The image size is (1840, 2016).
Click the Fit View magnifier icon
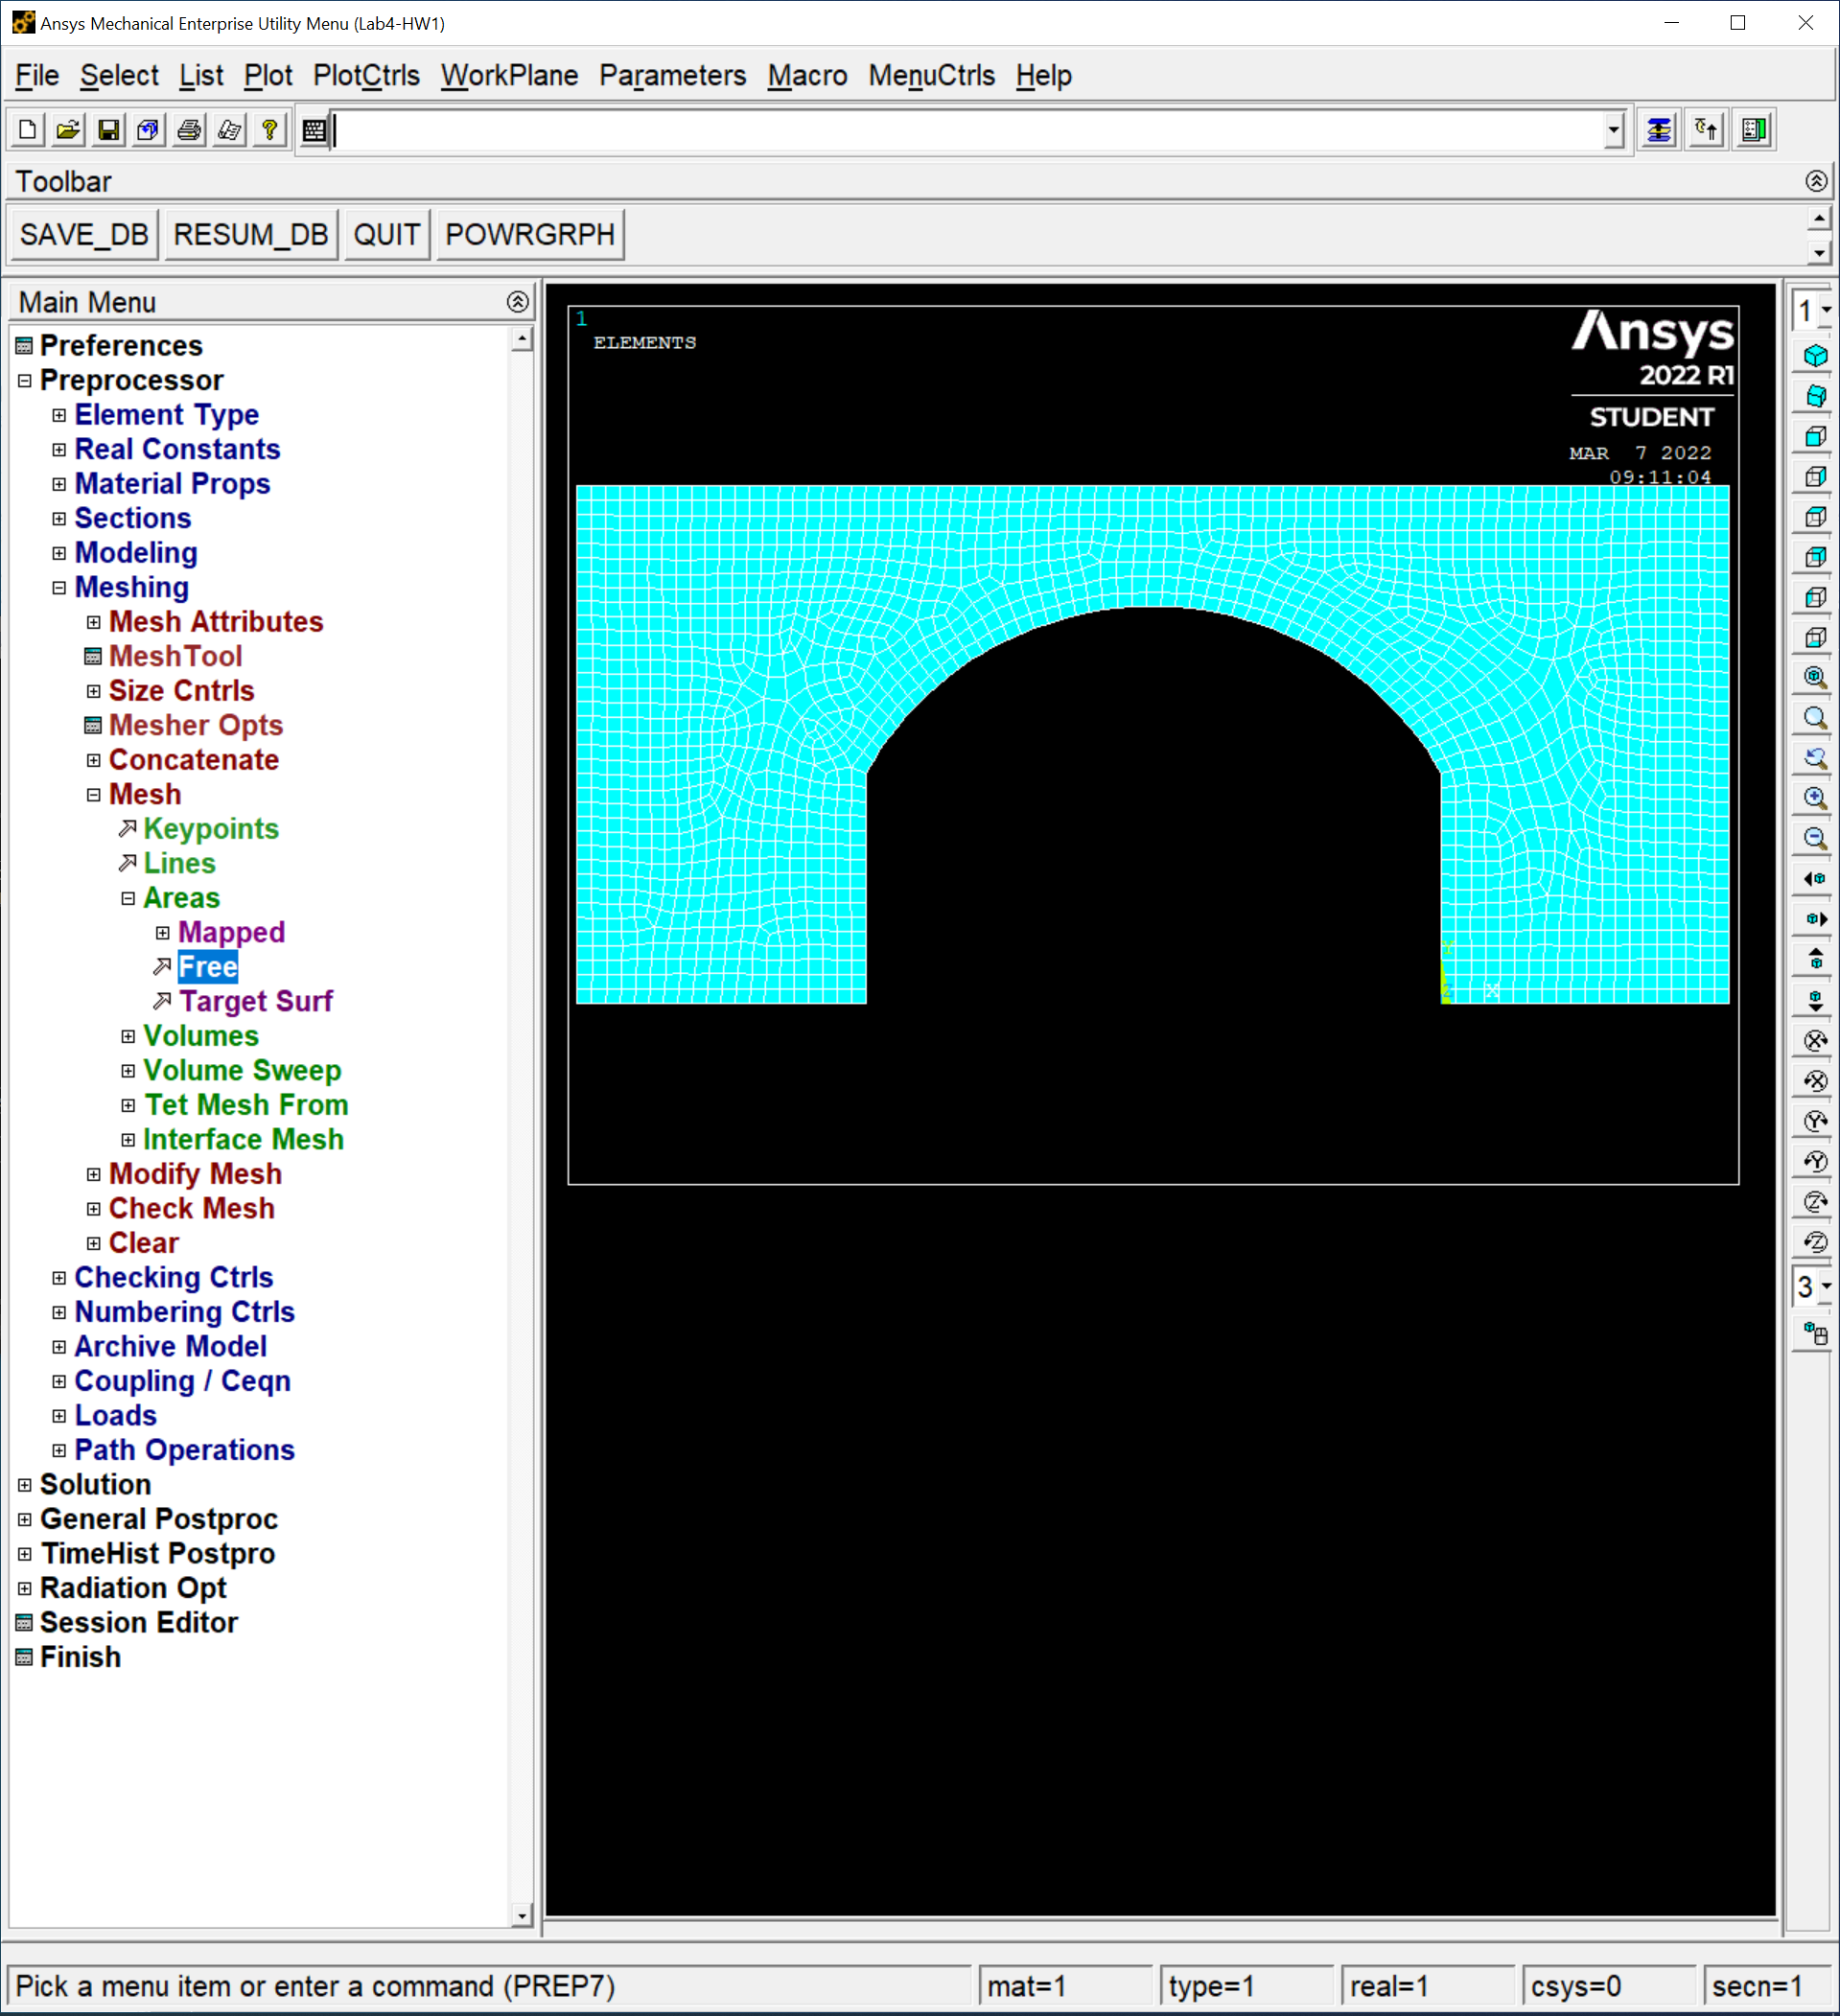pos(1815,677)
